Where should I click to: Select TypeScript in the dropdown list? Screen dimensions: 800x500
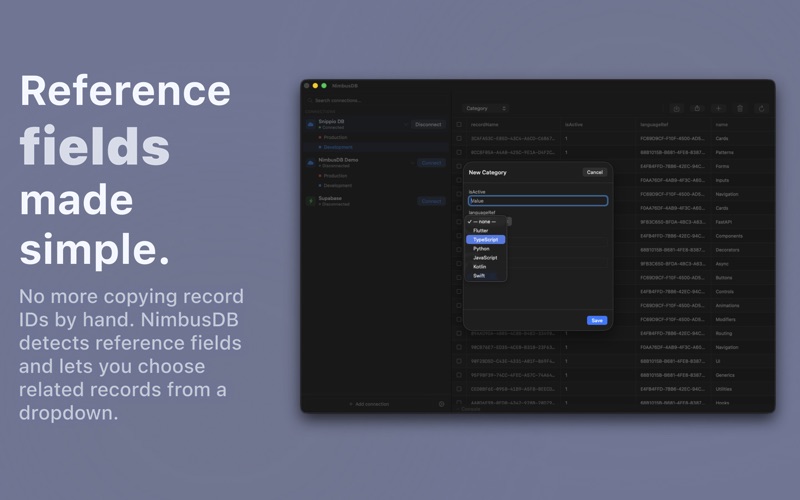[486, 240]
